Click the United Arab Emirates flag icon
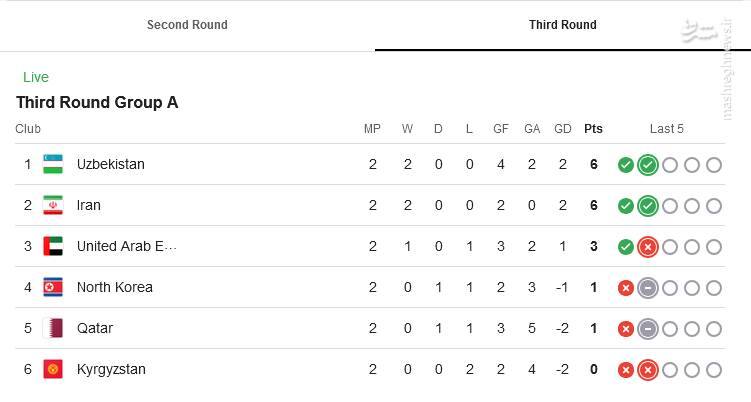 pos(53,246)
